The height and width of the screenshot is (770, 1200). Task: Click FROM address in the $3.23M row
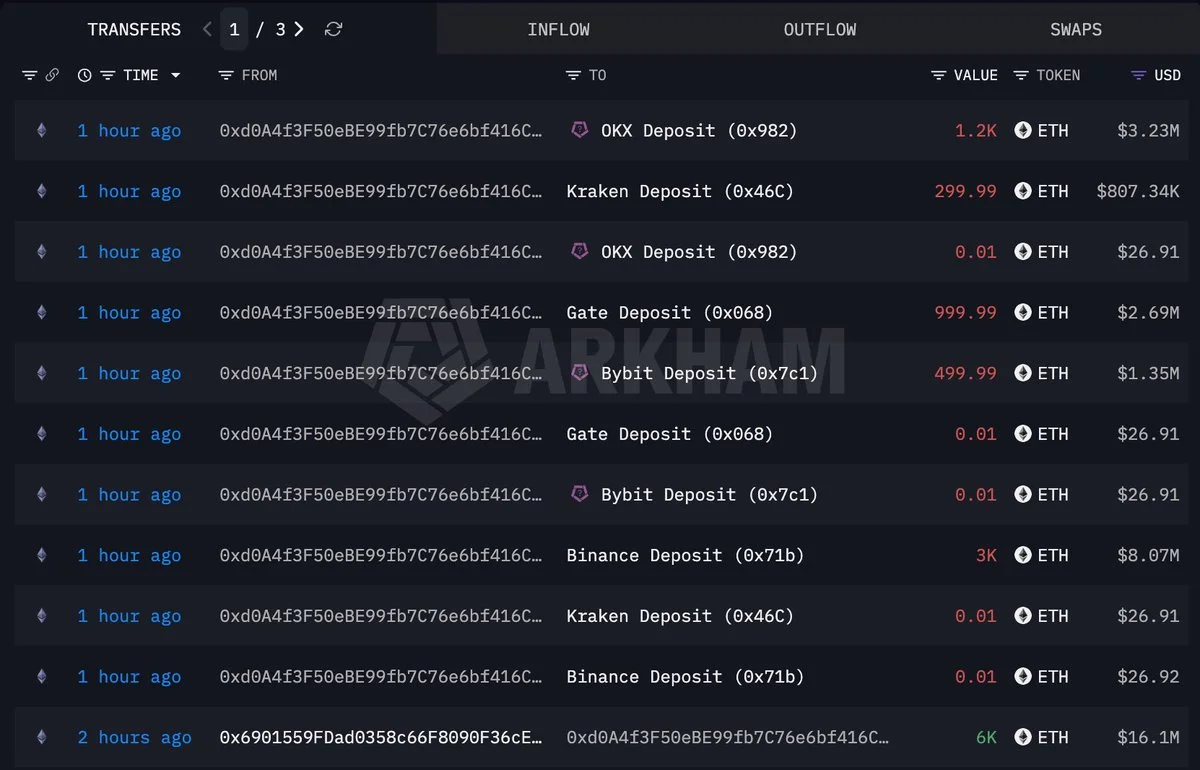tap(382, 130)
